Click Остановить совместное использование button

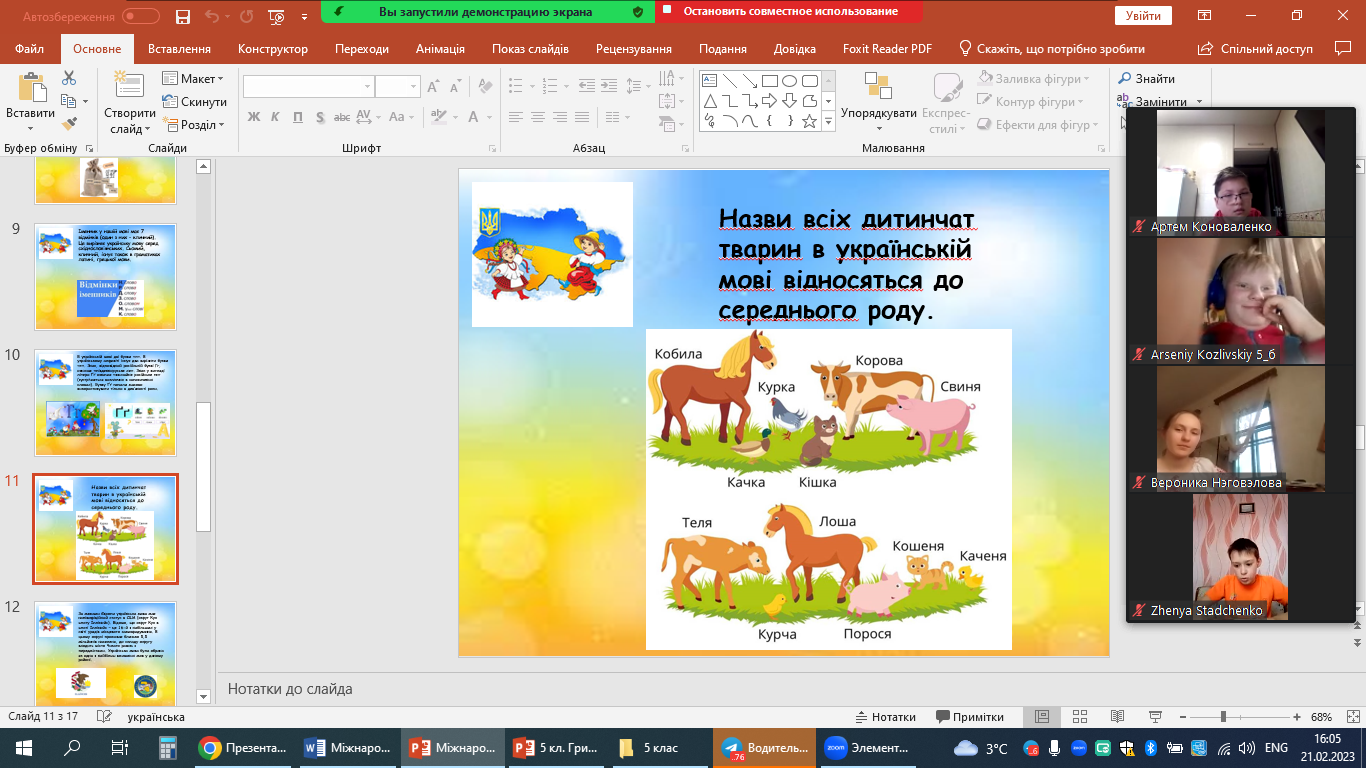787,12
